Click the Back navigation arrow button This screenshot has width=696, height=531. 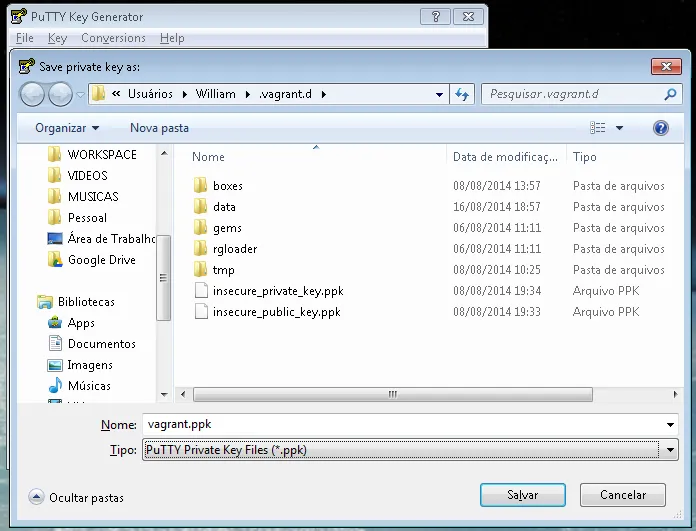click(32, 94)
